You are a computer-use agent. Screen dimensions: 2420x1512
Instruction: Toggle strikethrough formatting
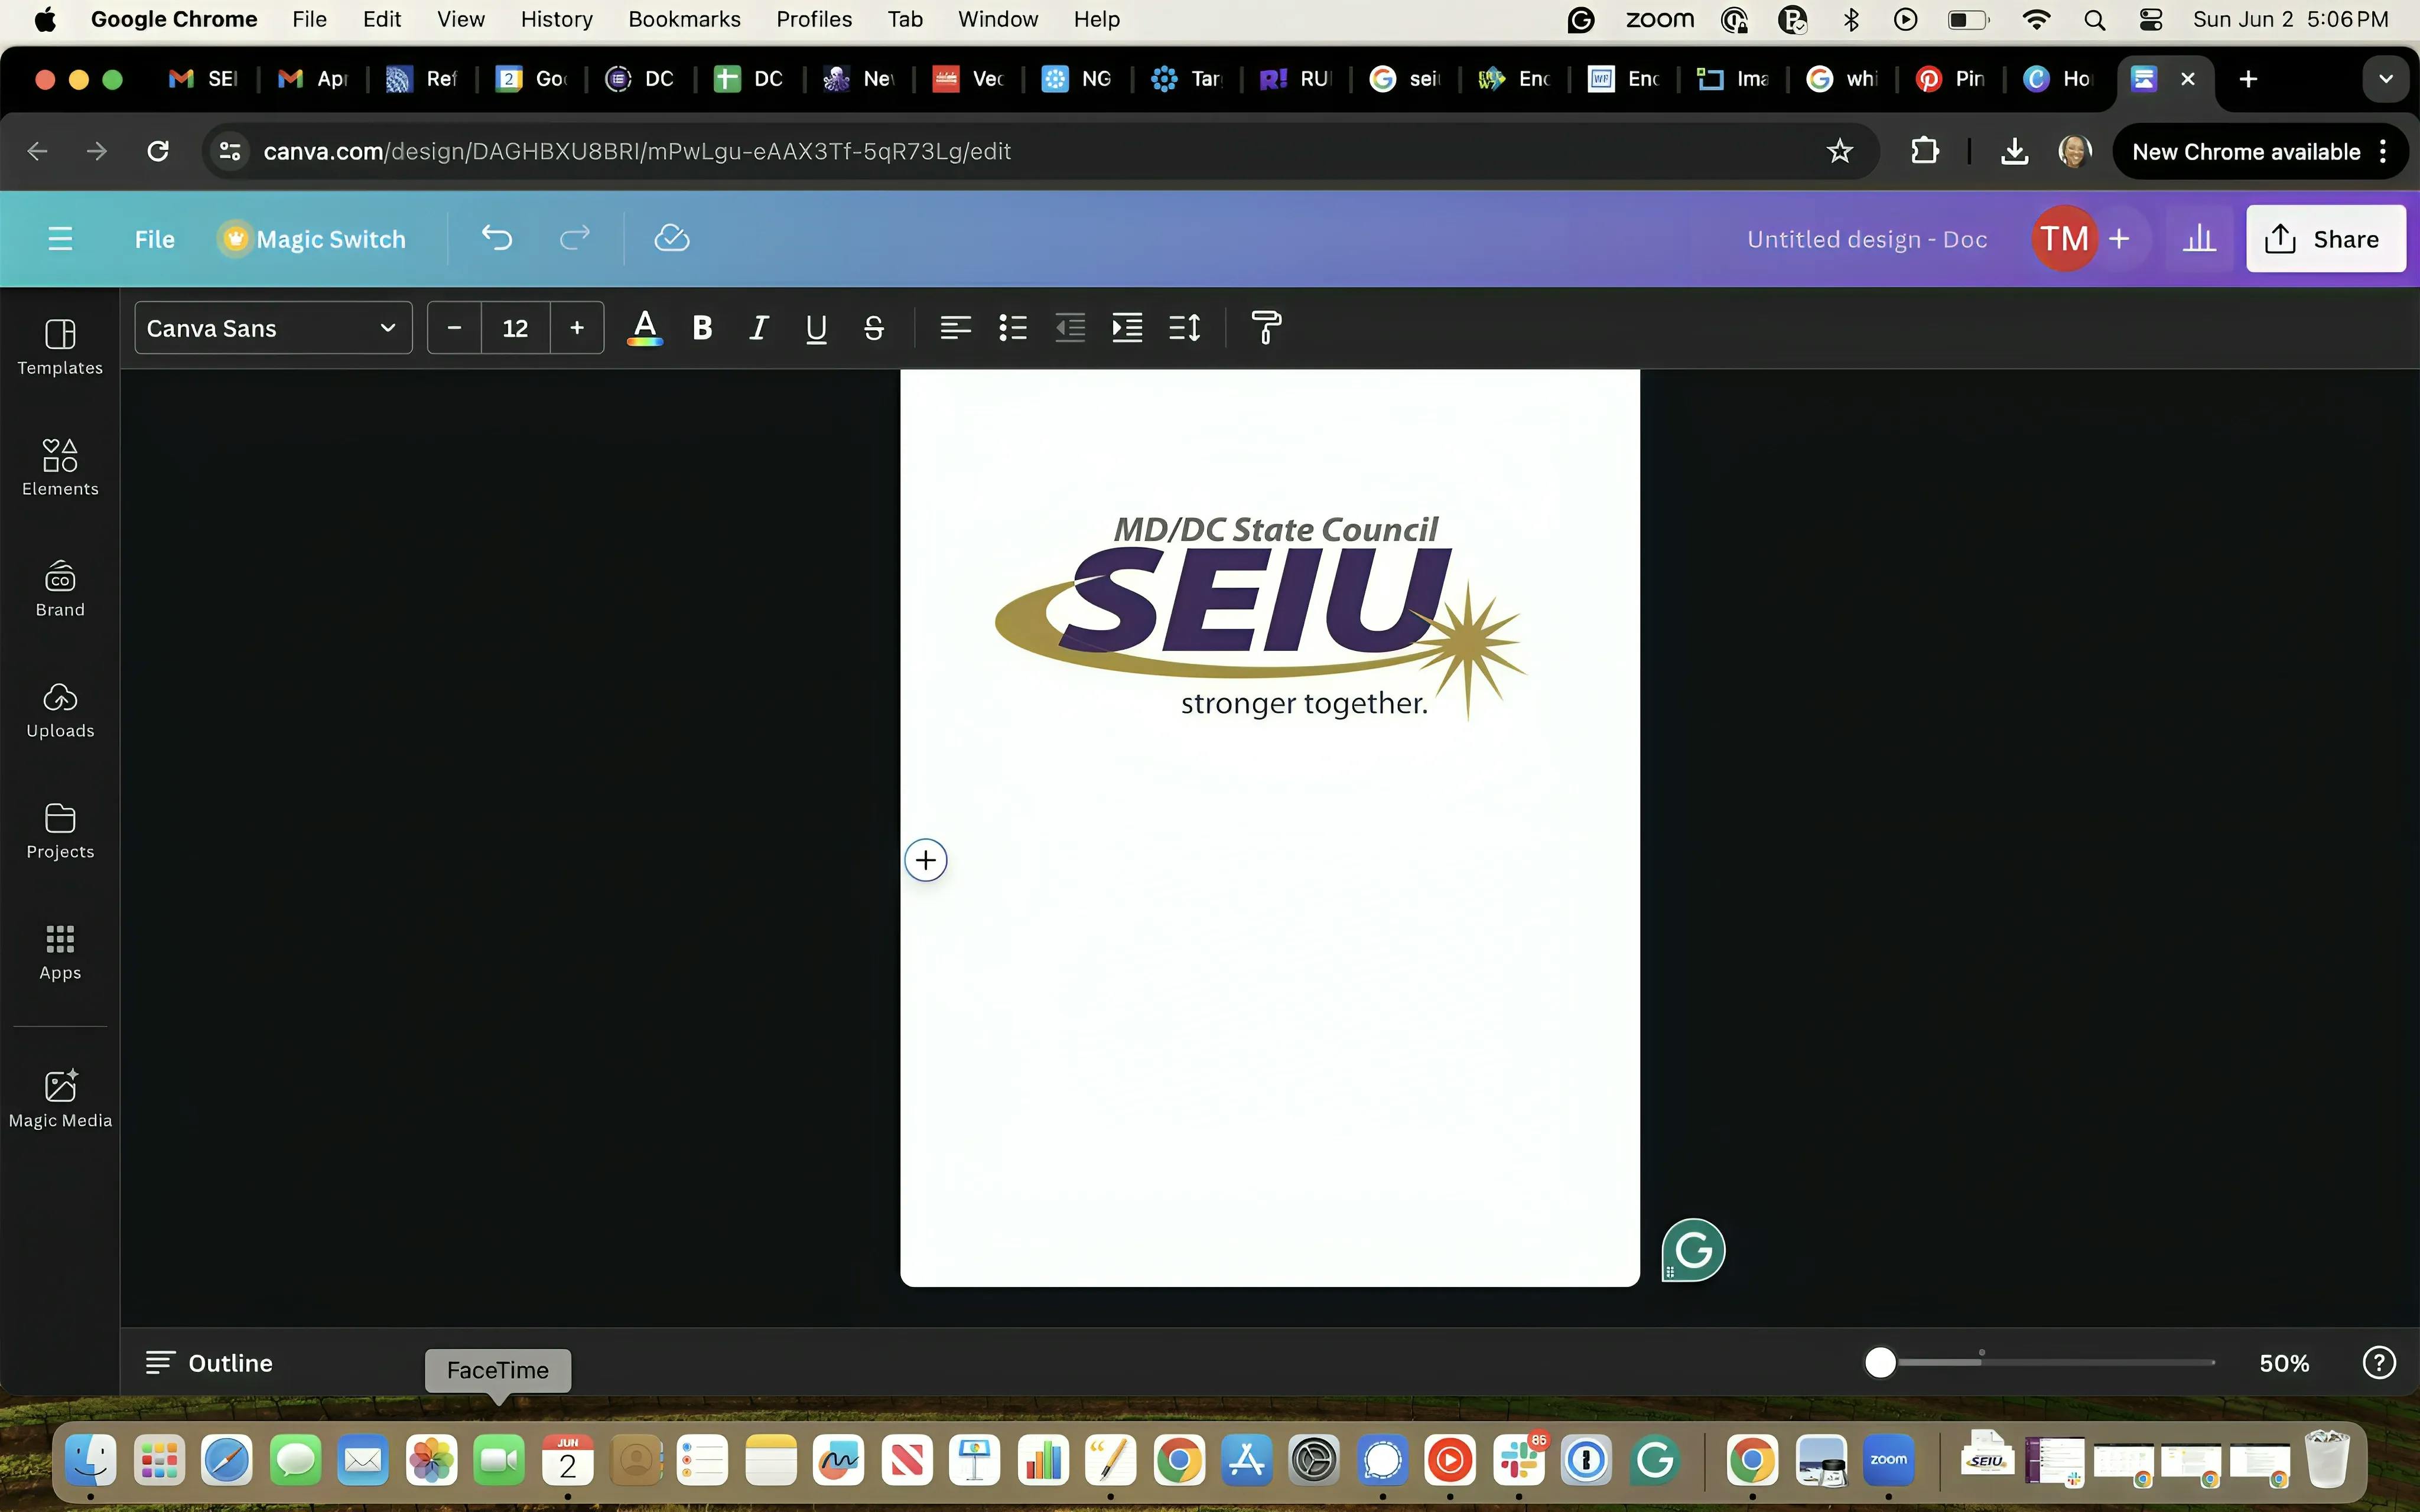873,327
